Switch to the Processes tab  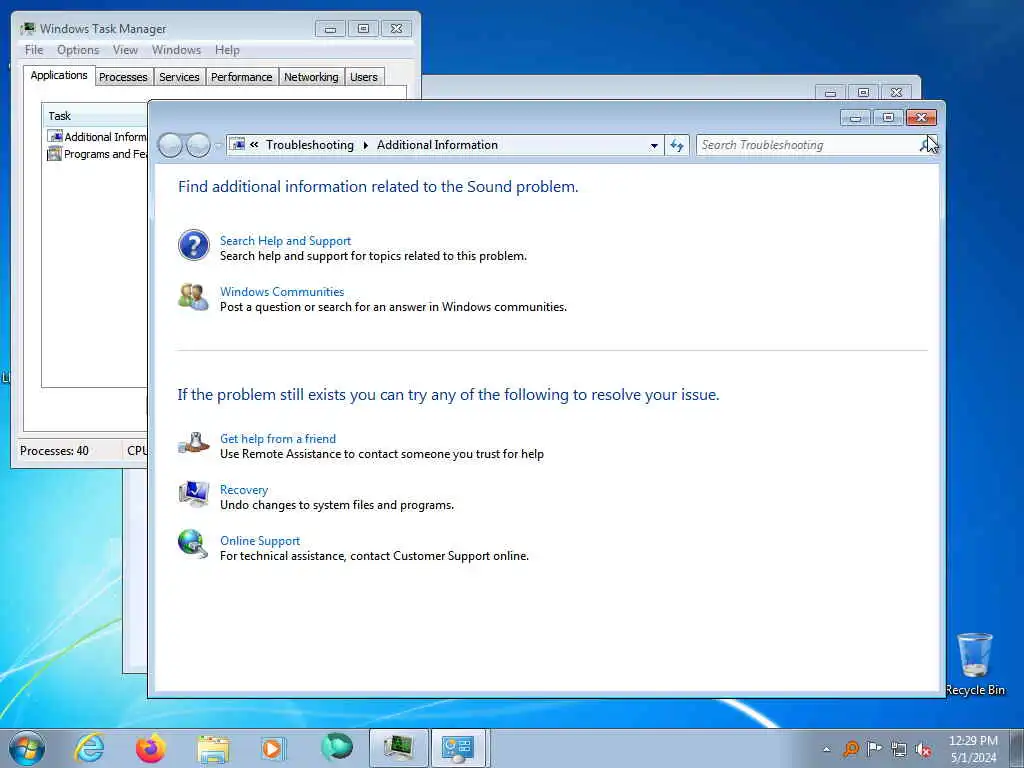123,77
